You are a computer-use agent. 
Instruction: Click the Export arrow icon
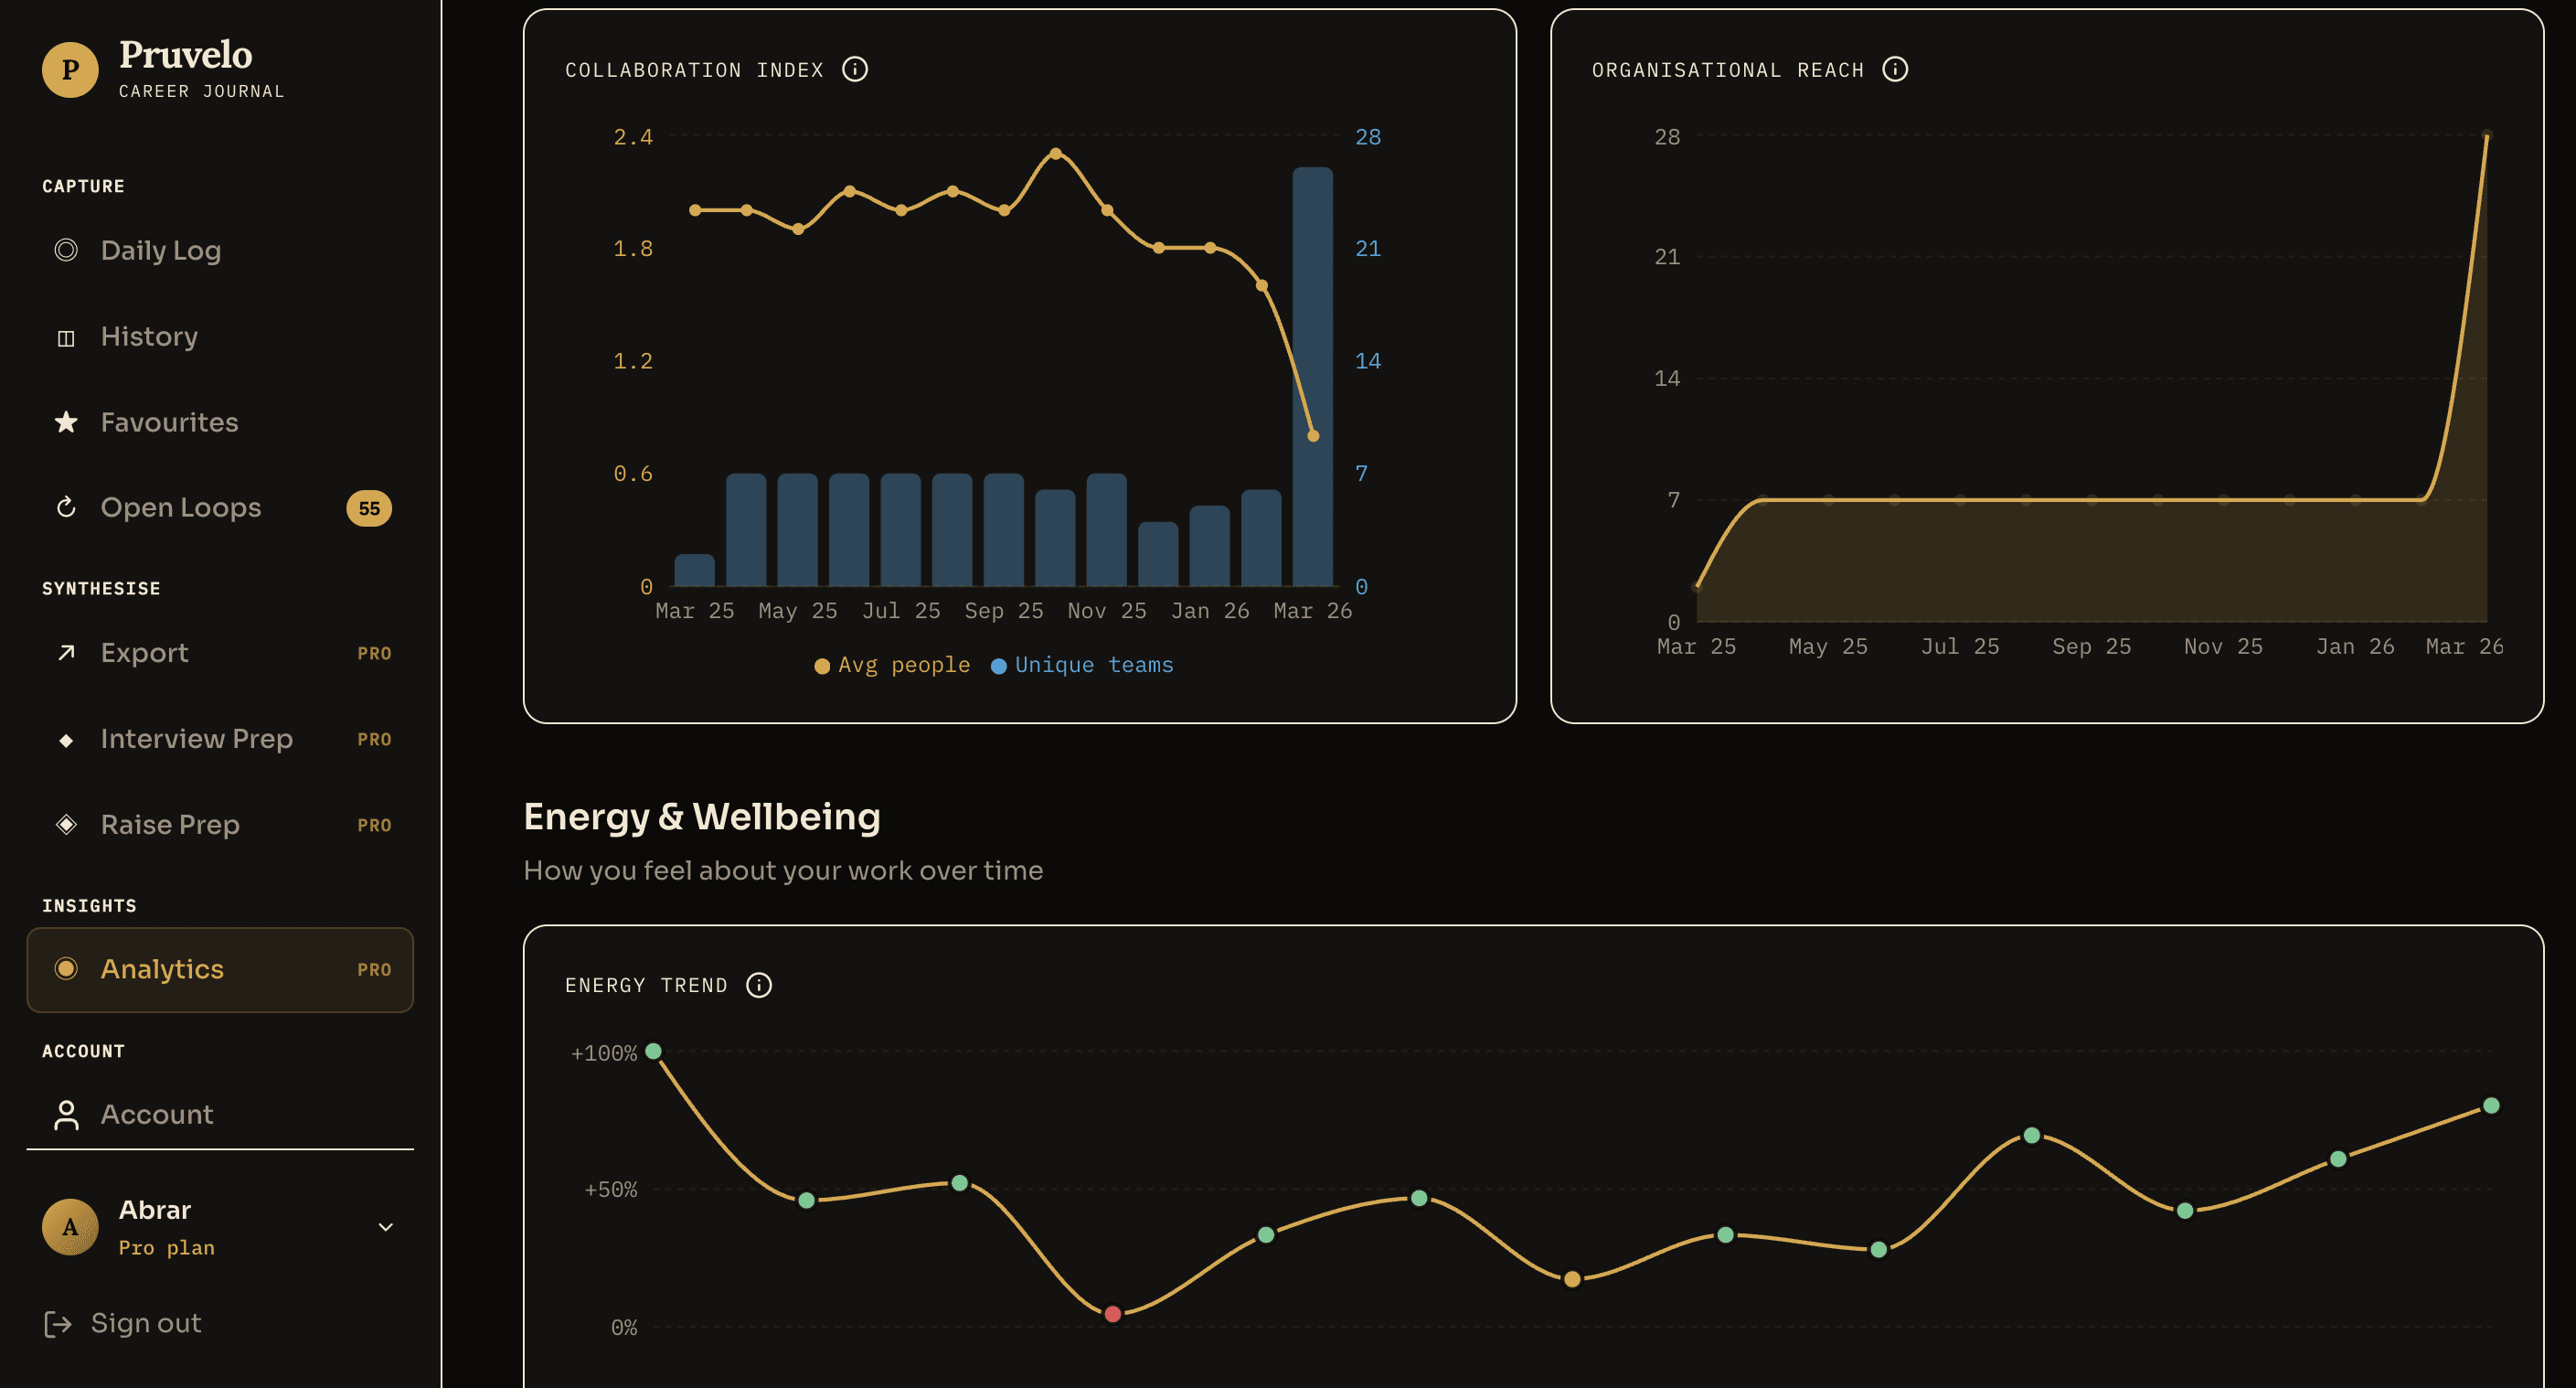(x=65, y=653)
